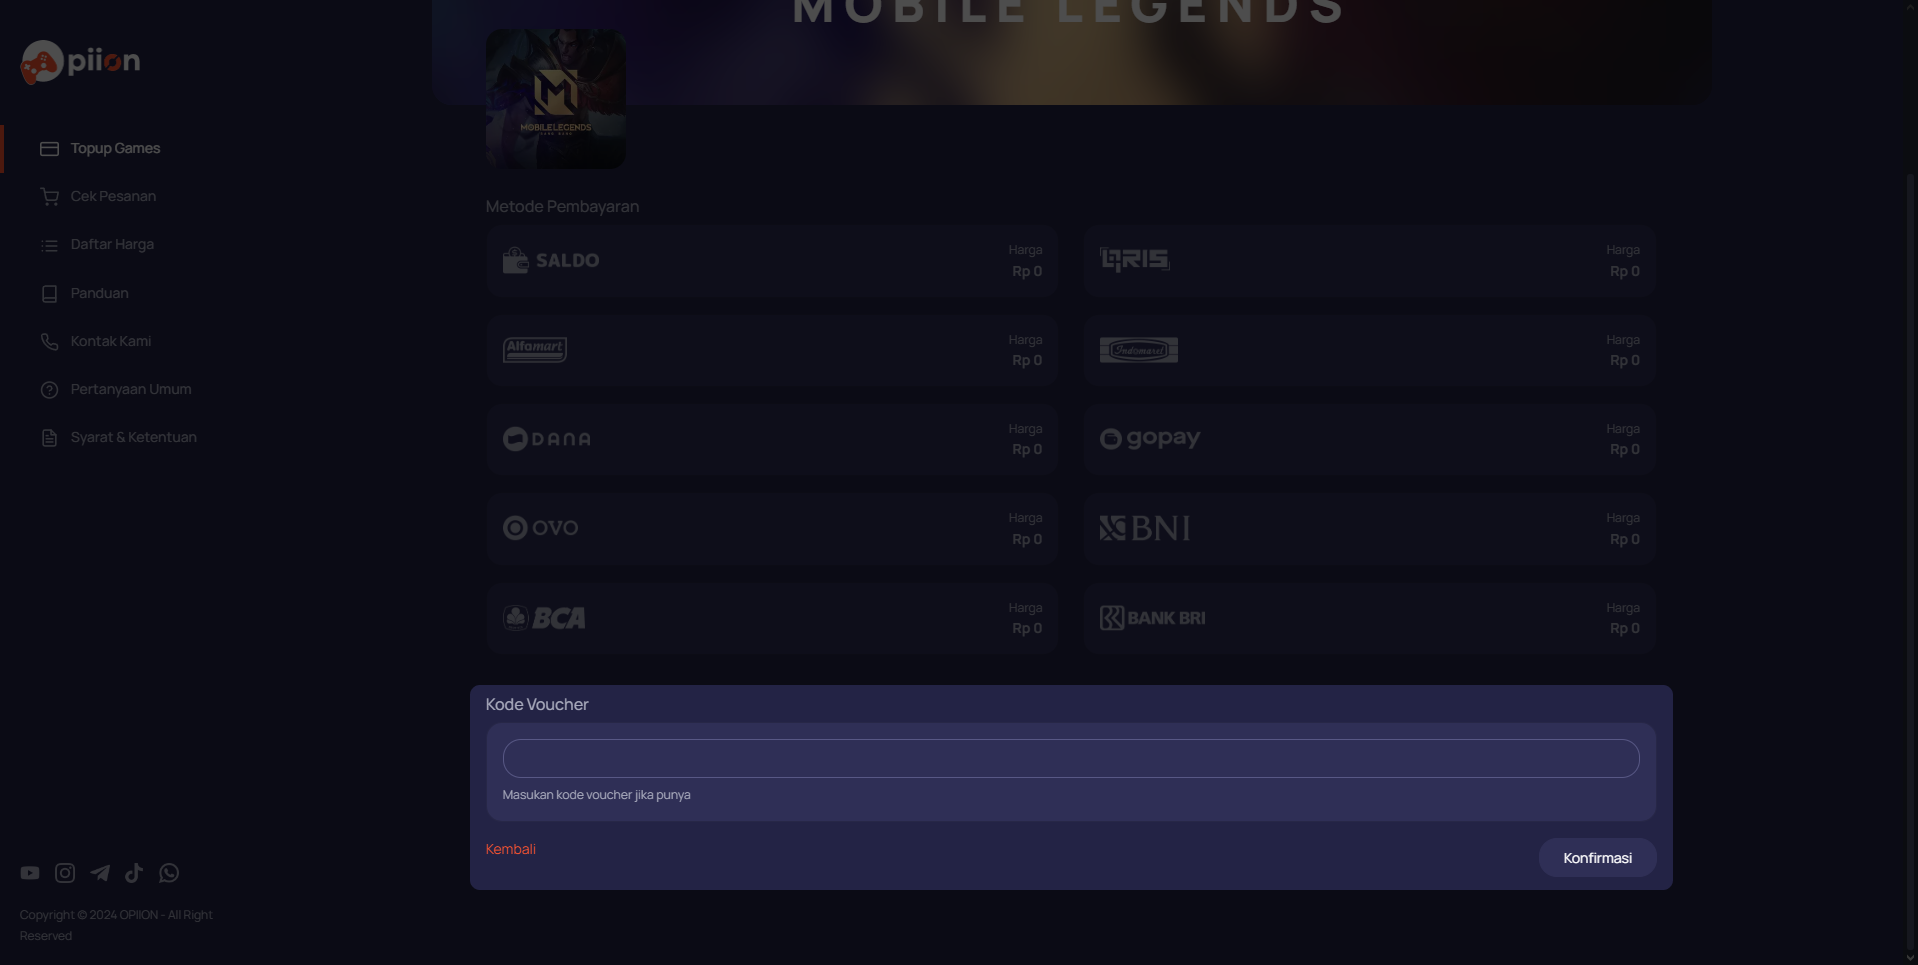Focus the Kode Voucher input field
The image size is (1918, 965).
(x=1071, y=758)
